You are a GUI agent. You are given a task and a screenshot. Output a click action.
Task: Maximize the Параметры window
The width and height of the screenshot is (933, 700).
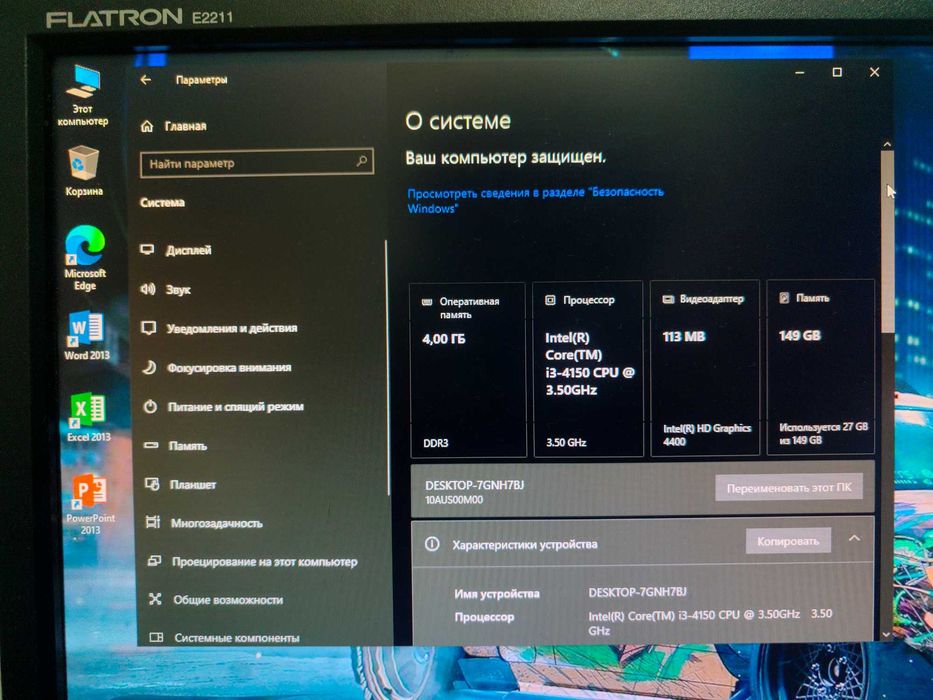837,72
